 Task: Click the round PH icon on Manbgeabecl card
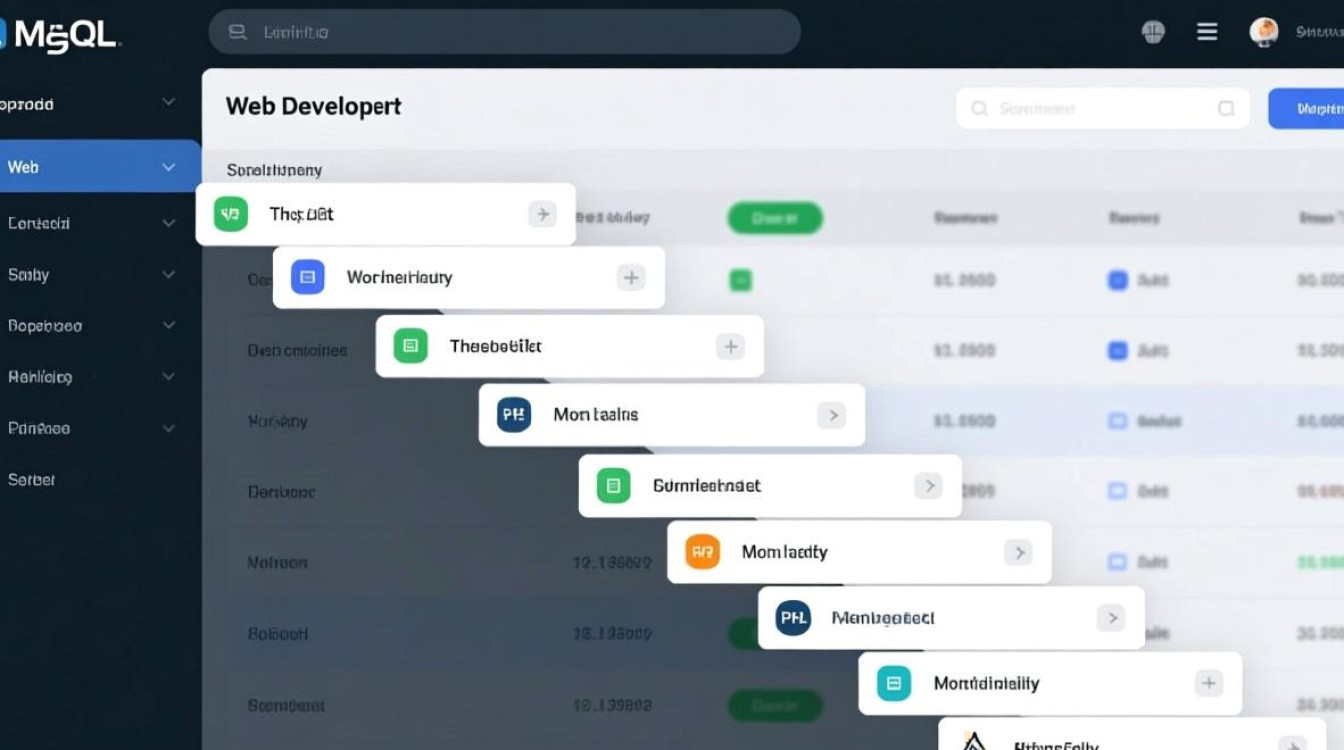[792, 618]
